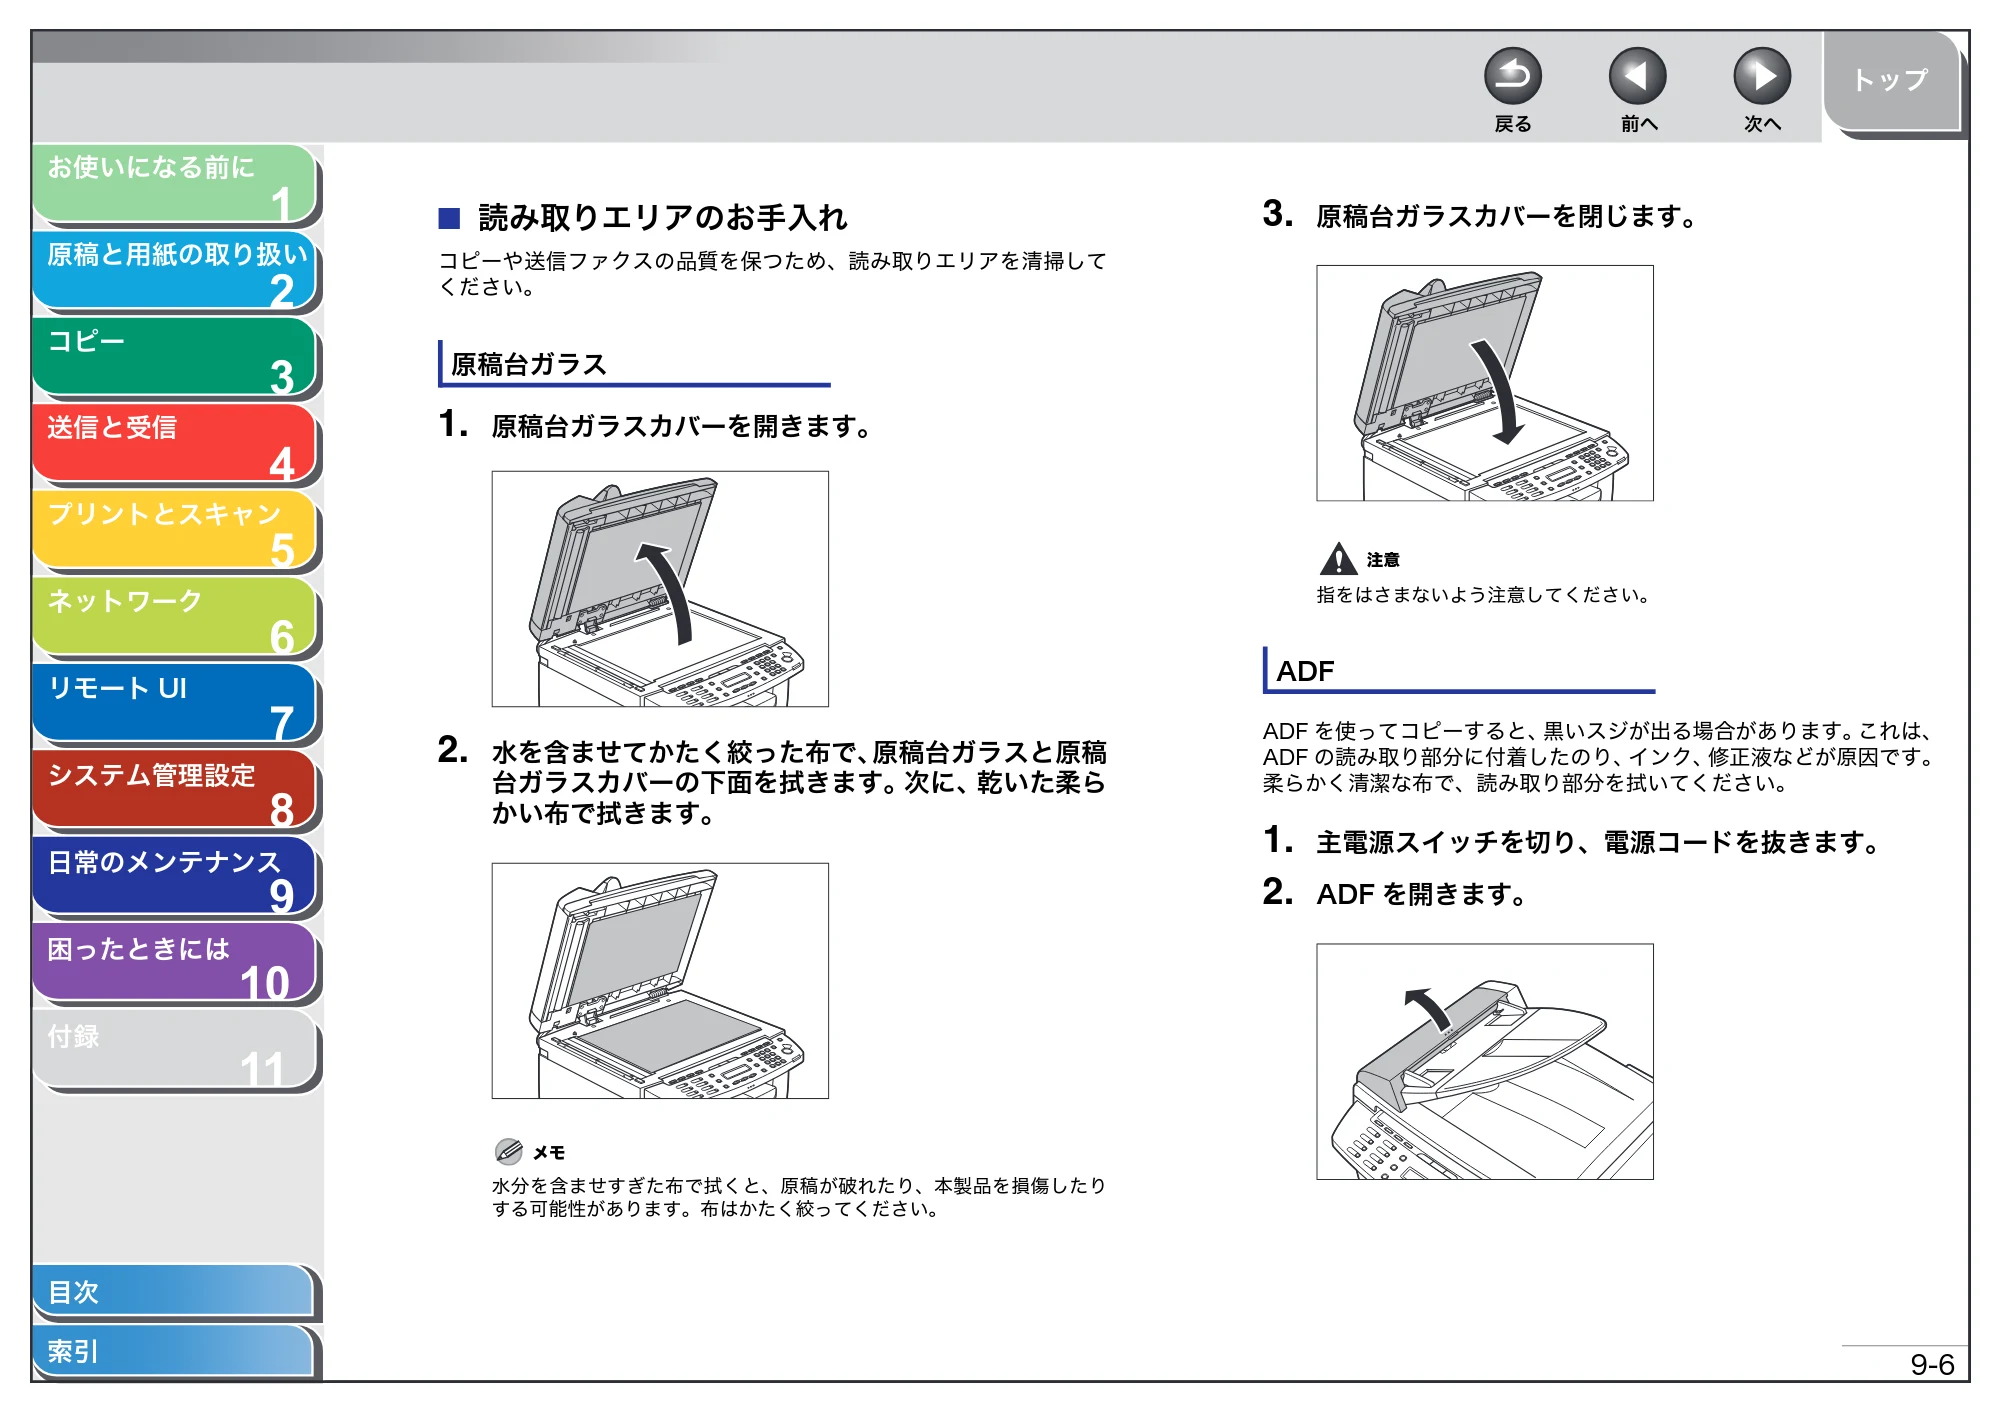Click the ADF opening illustration
The image size is (2000, 1414).
click(x=1485, y=1062)
